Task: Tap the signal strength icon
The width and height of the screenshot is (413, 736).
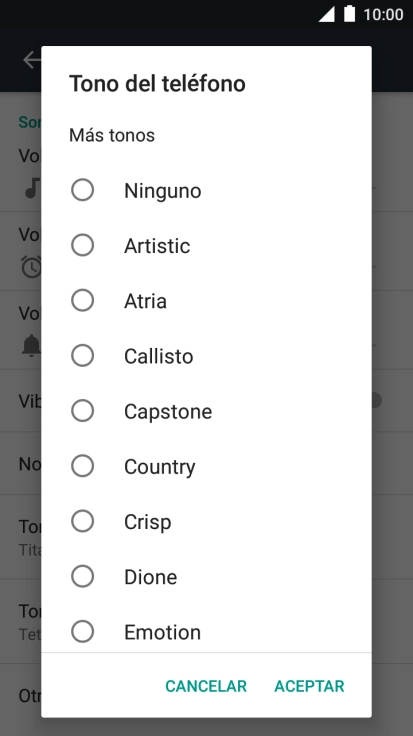Action: point(327,14)
